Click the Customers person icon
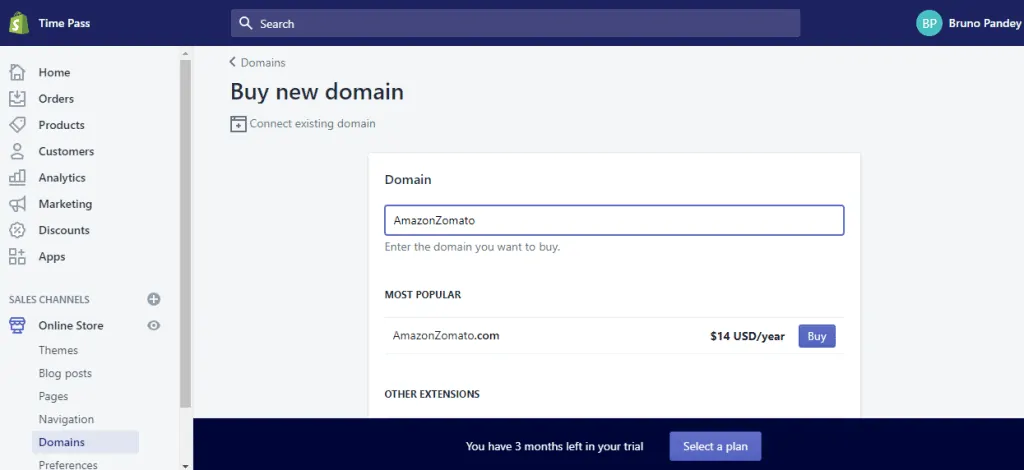The height and width of the screenshot is (470, 1024). point(17,151)
